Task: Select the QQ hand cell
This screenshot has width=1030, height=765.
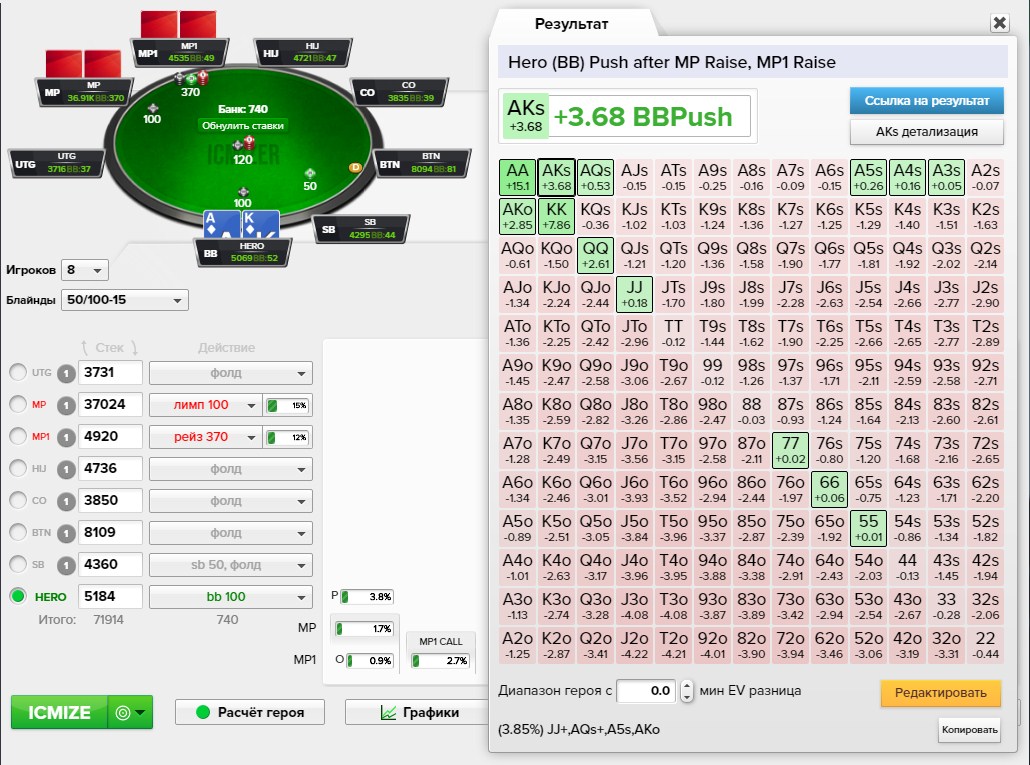Action: [x=596, y=255]
